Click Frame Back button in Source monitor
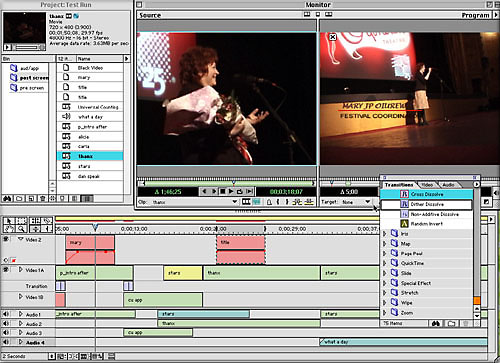 [204, 191]
